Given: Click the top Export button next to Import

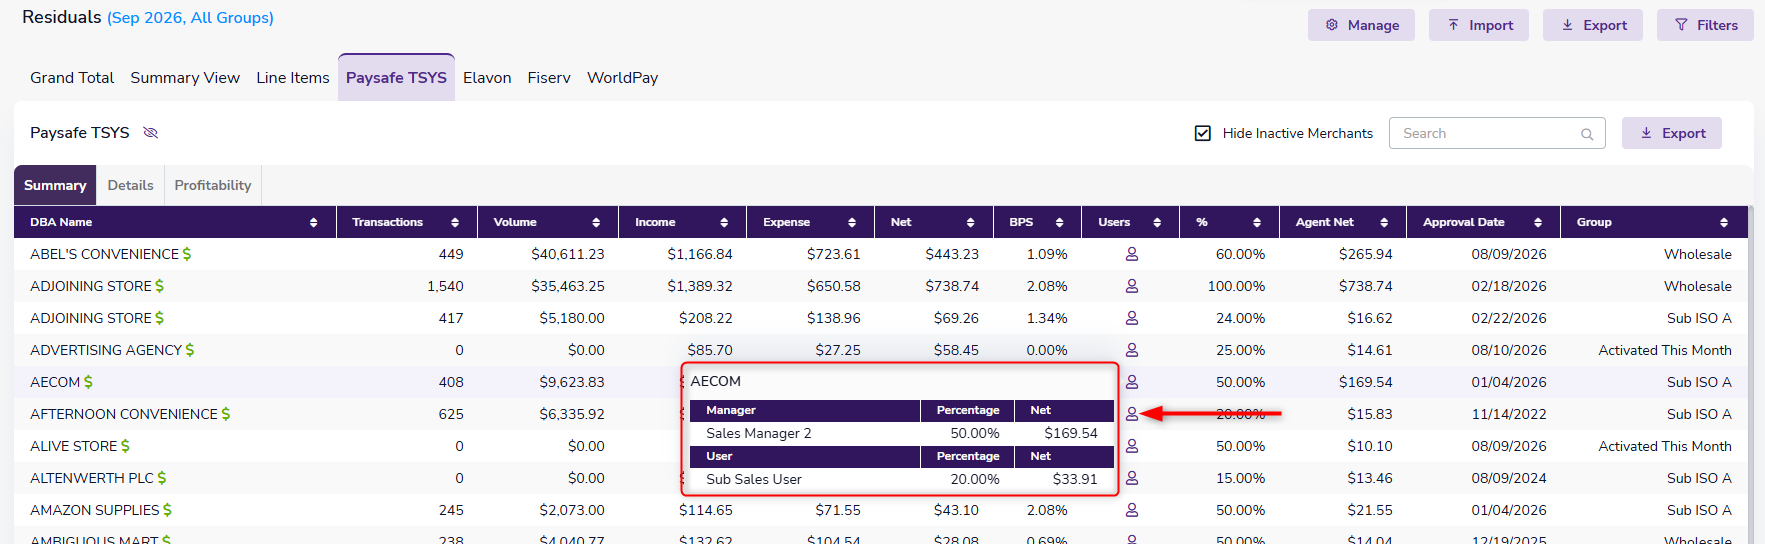Looking at the screenshot, I should [1593, 25].
